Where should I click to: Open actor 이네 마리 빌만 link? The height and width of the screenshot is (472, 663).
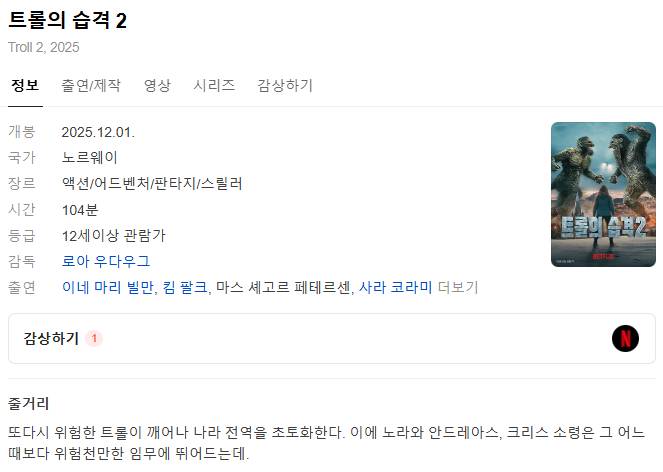(107, 288)
